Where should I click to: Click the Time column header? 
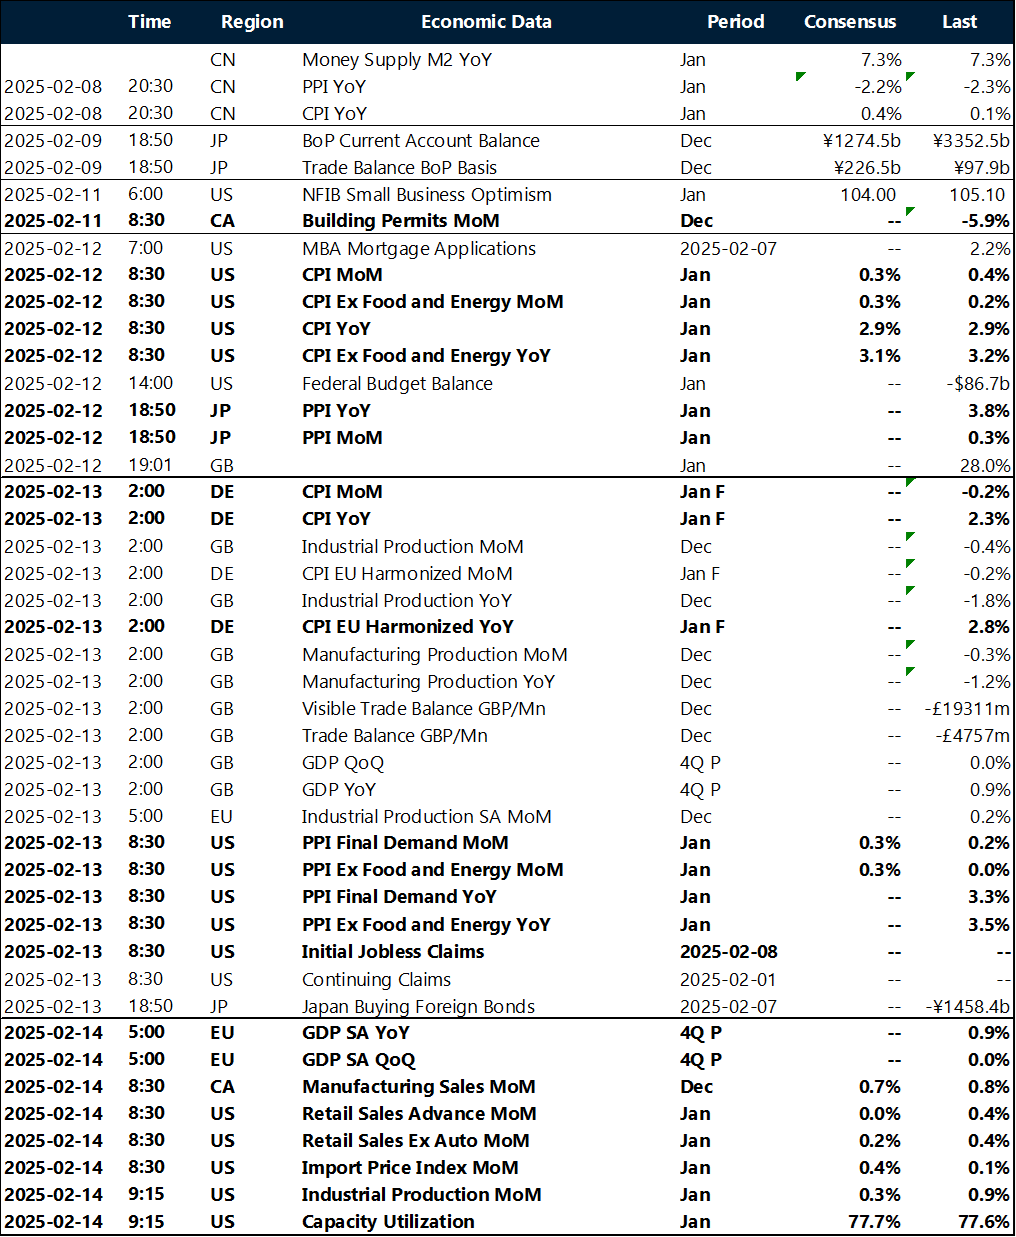[x=149, y=21]
